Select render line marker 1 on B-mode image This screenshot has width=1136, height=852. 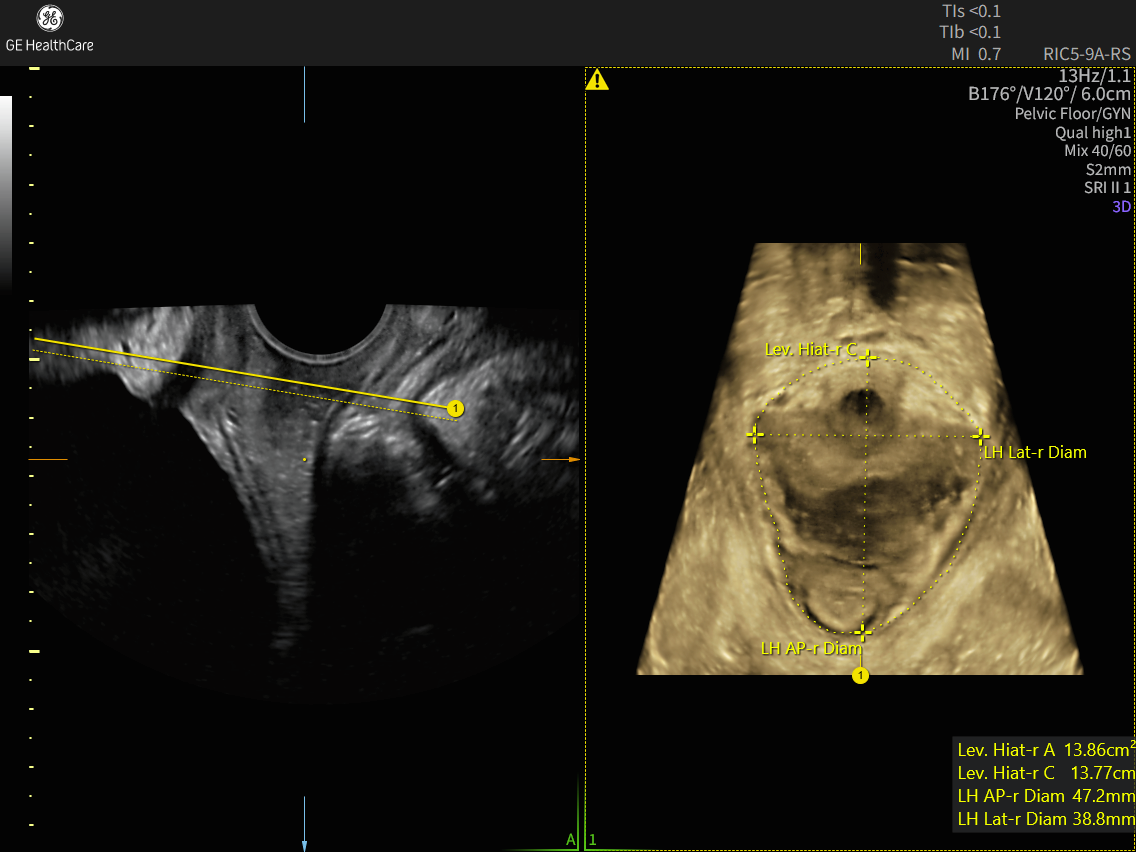tap(455, 408)
